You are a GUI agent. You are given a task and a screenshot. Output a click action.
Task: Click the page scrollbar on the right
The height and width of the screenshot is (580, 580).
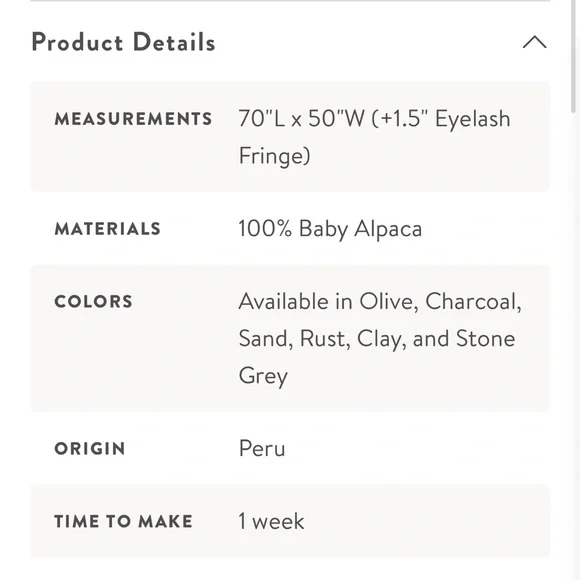click(574, 55)
